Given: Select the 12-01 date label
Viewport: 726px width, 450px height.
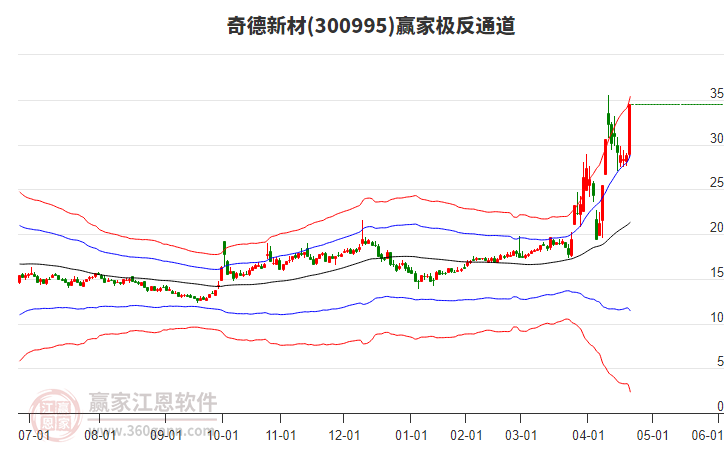Looking at the screenshot, I should click(344, 436).
